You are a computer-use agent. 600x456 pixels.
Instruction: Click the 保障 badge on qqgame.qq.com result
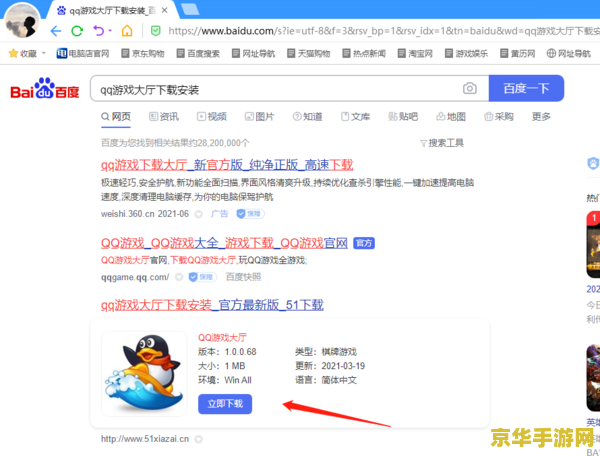[203, 277]
